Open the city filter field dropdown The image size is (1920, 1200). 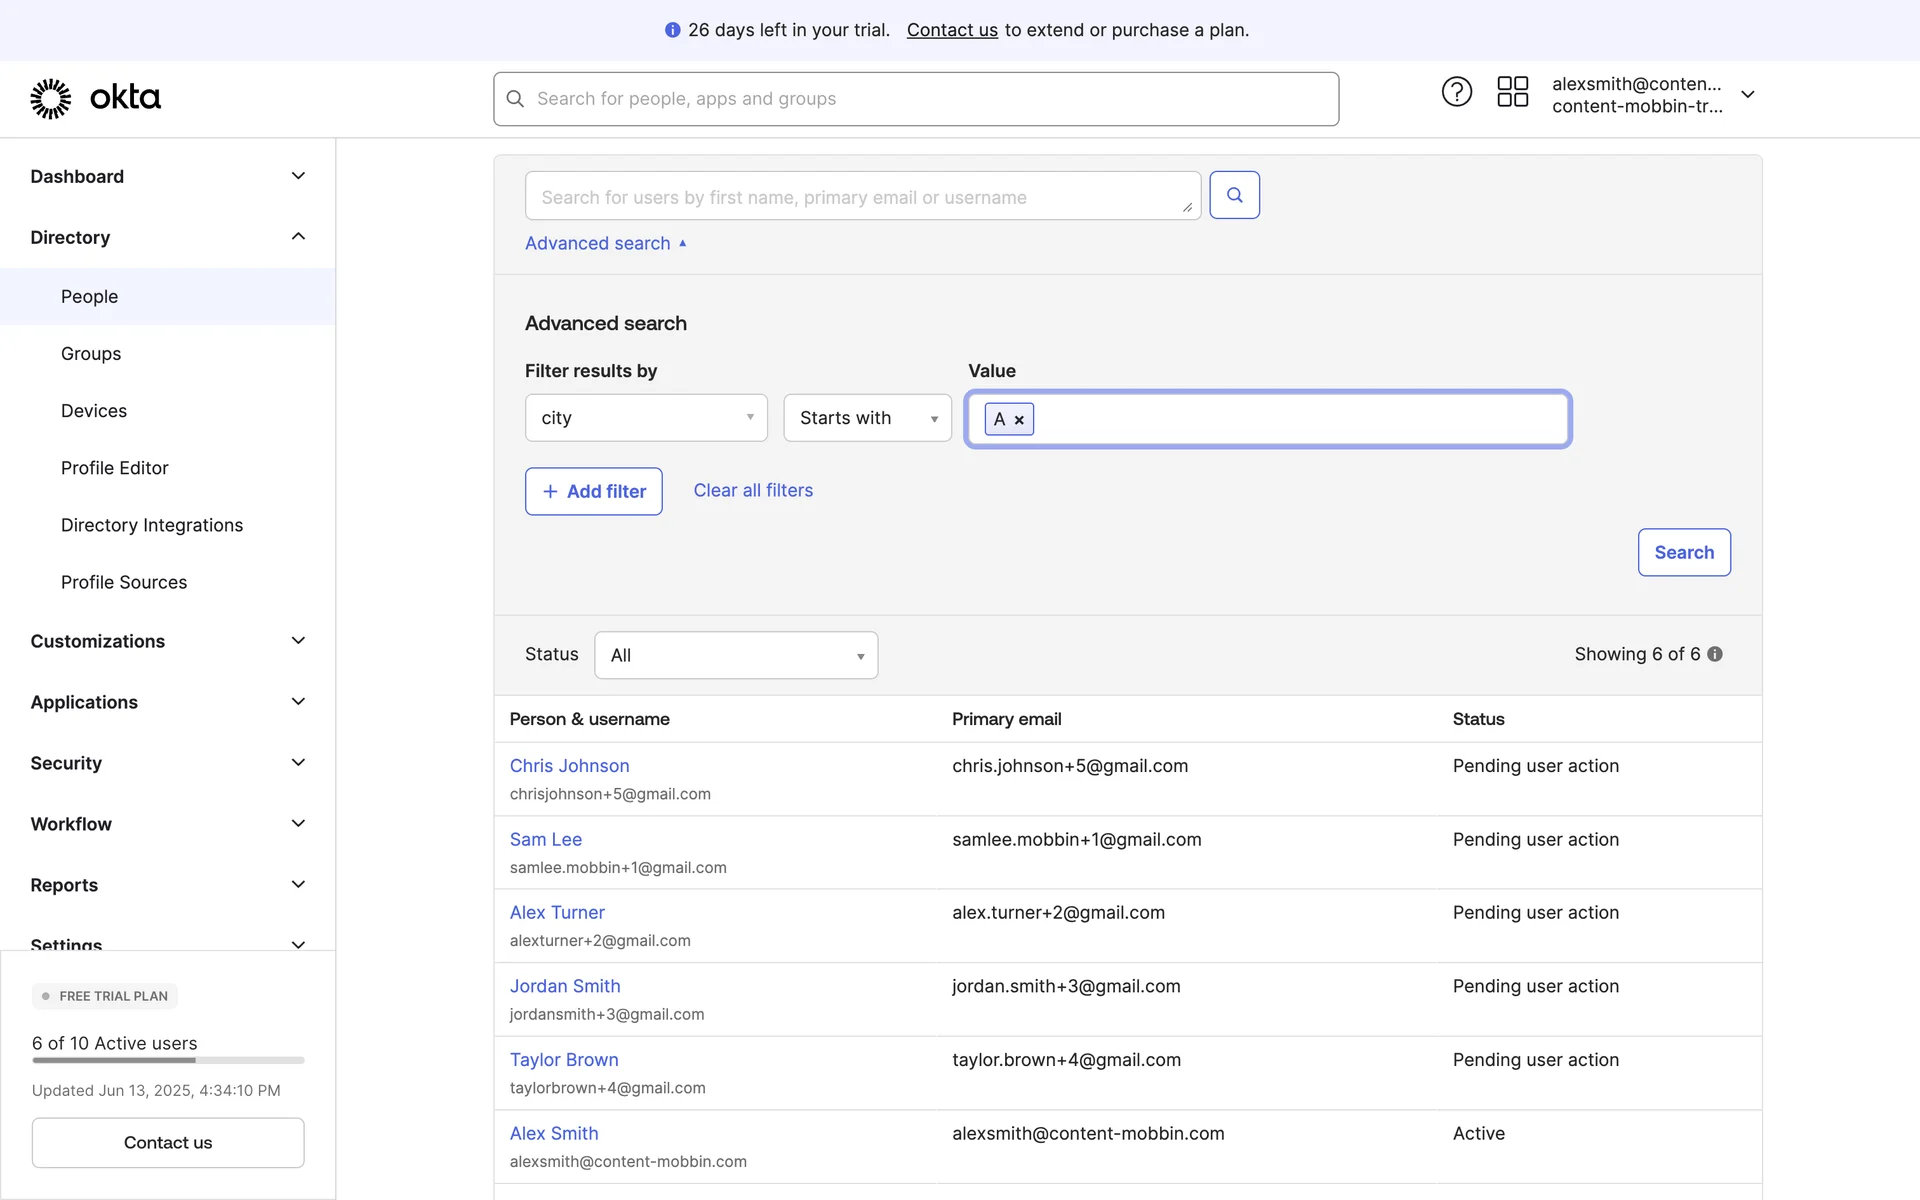[646, 418]
